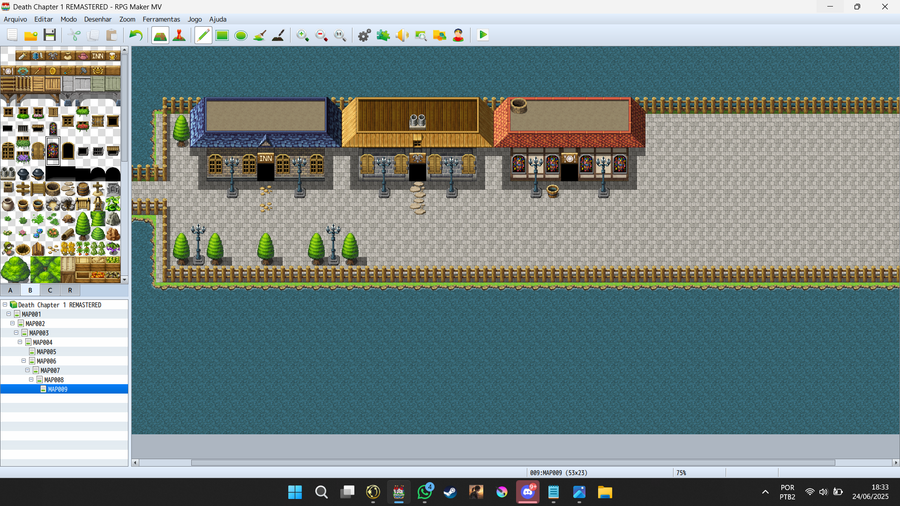This screenshot has height=506, width=900.
Task: Click the Cut scissors icon
Action: pyautogui.click(x=75, y=35)
